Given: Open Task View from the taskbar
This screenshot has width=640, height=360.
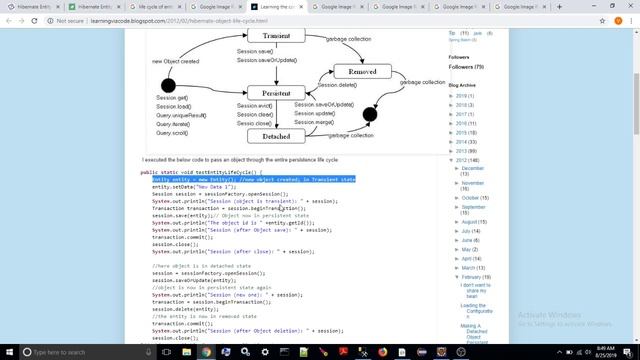Looking at the screenshot, I should 167,352.
